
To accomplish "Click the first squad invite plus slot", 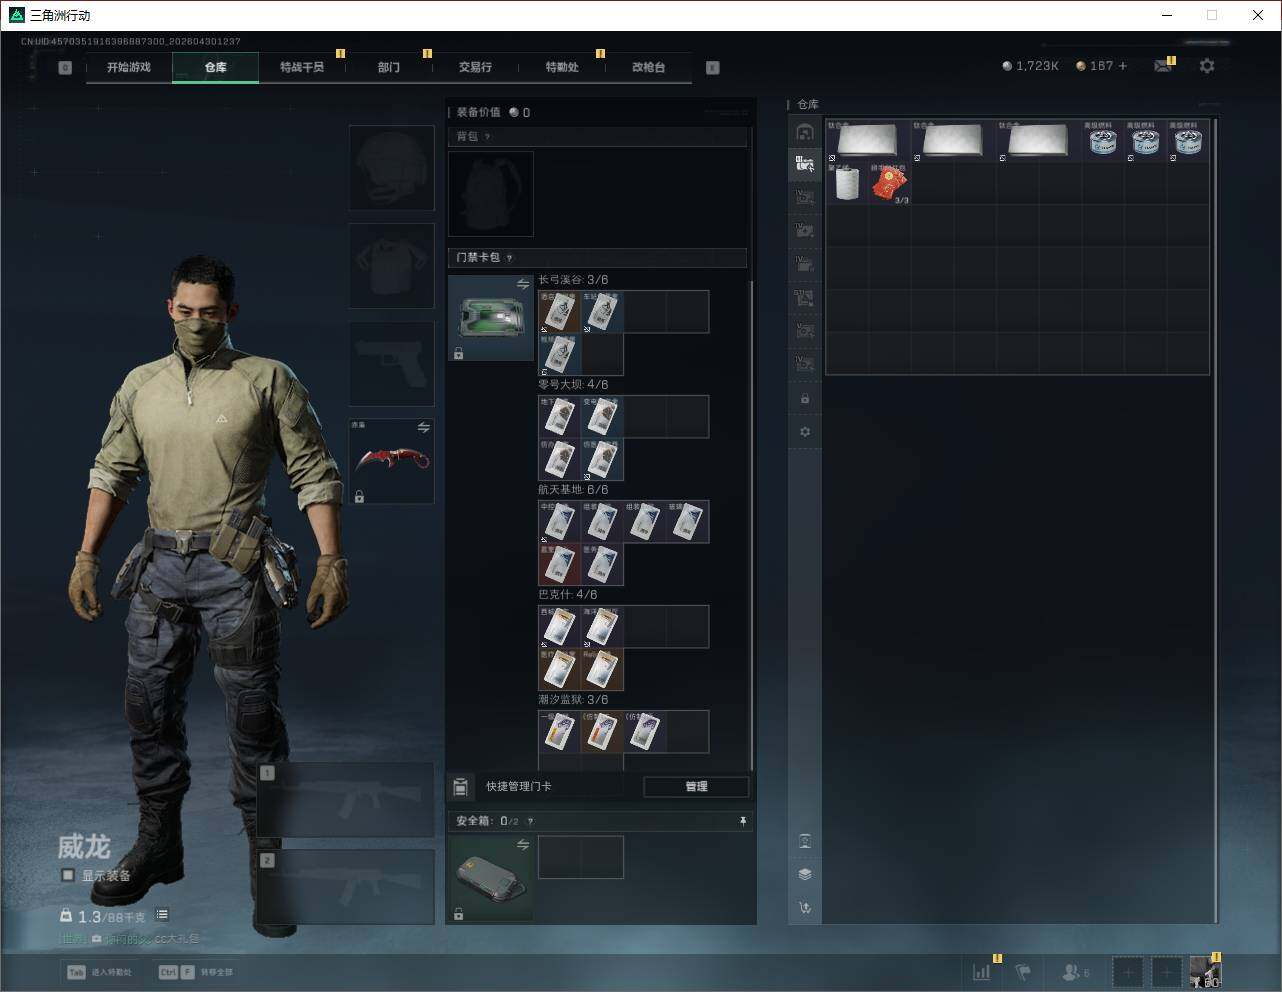I will (1128, 971).
